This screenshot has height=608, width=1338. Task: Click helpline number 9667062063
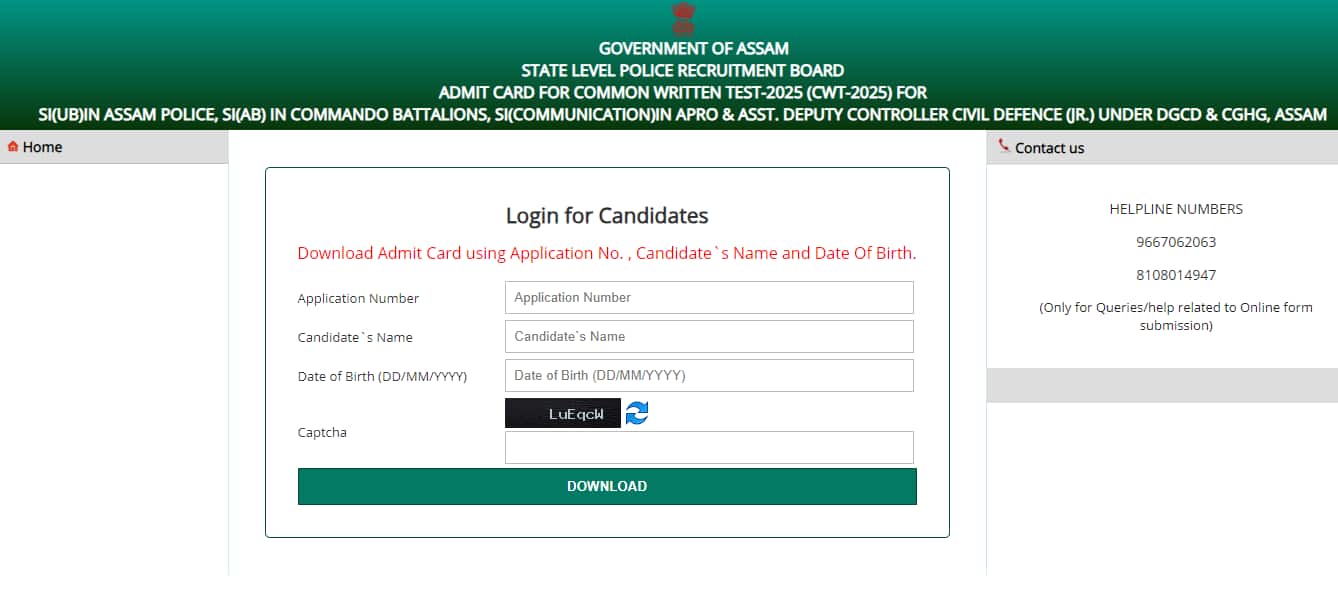[x=1175, y=241]
